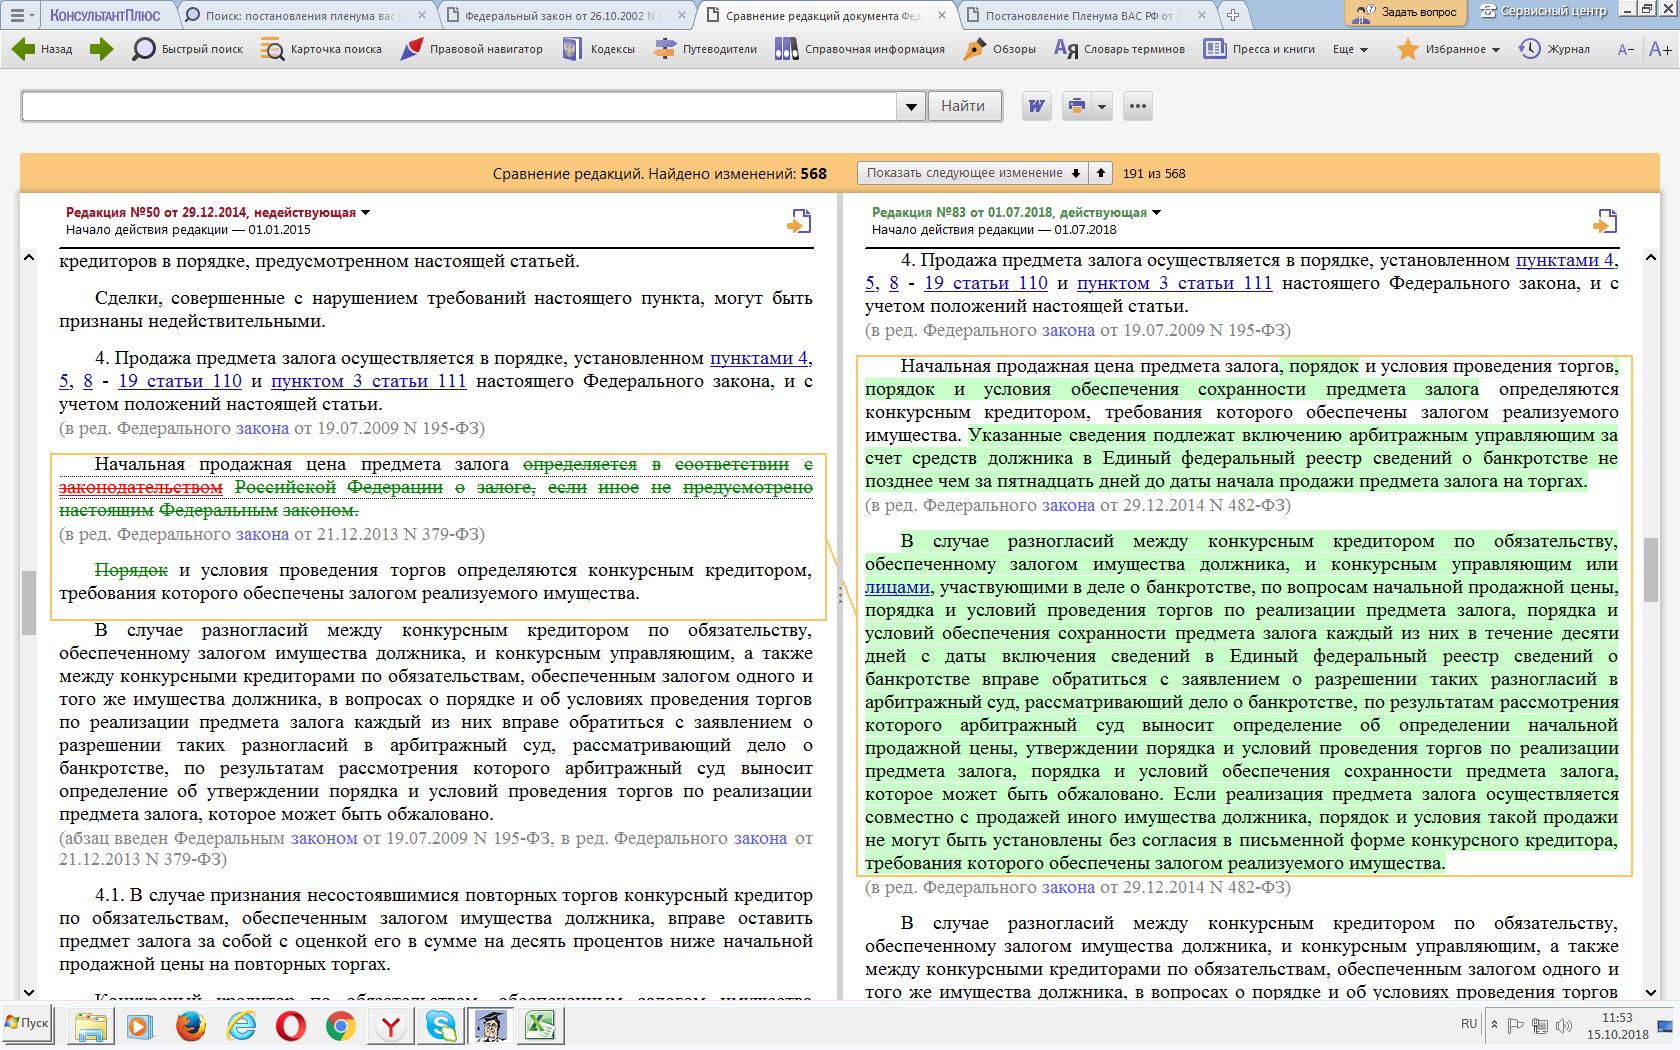Open link пунктом 3 статьи 111 in left pane

368,381
